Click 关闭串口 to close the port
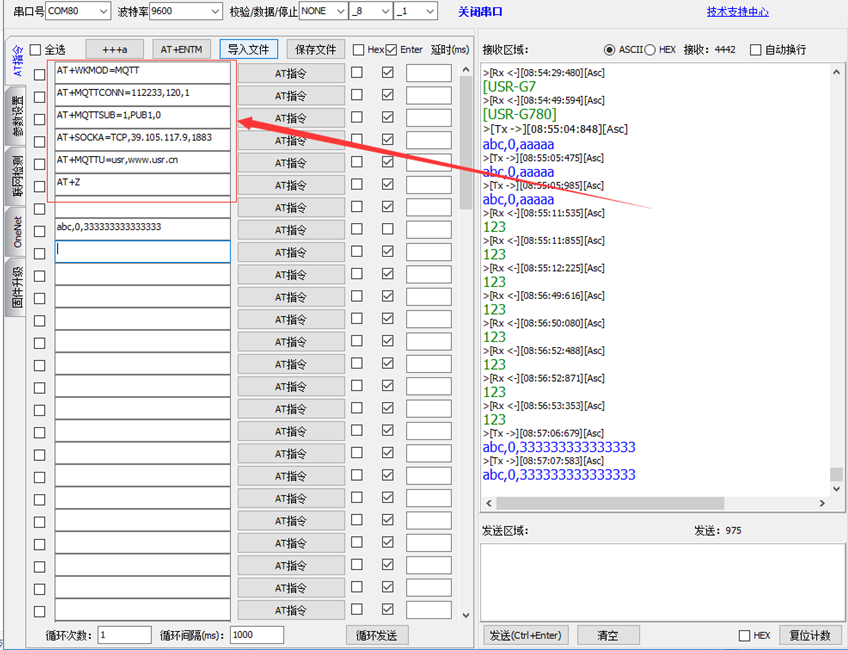 pos(480,12)
